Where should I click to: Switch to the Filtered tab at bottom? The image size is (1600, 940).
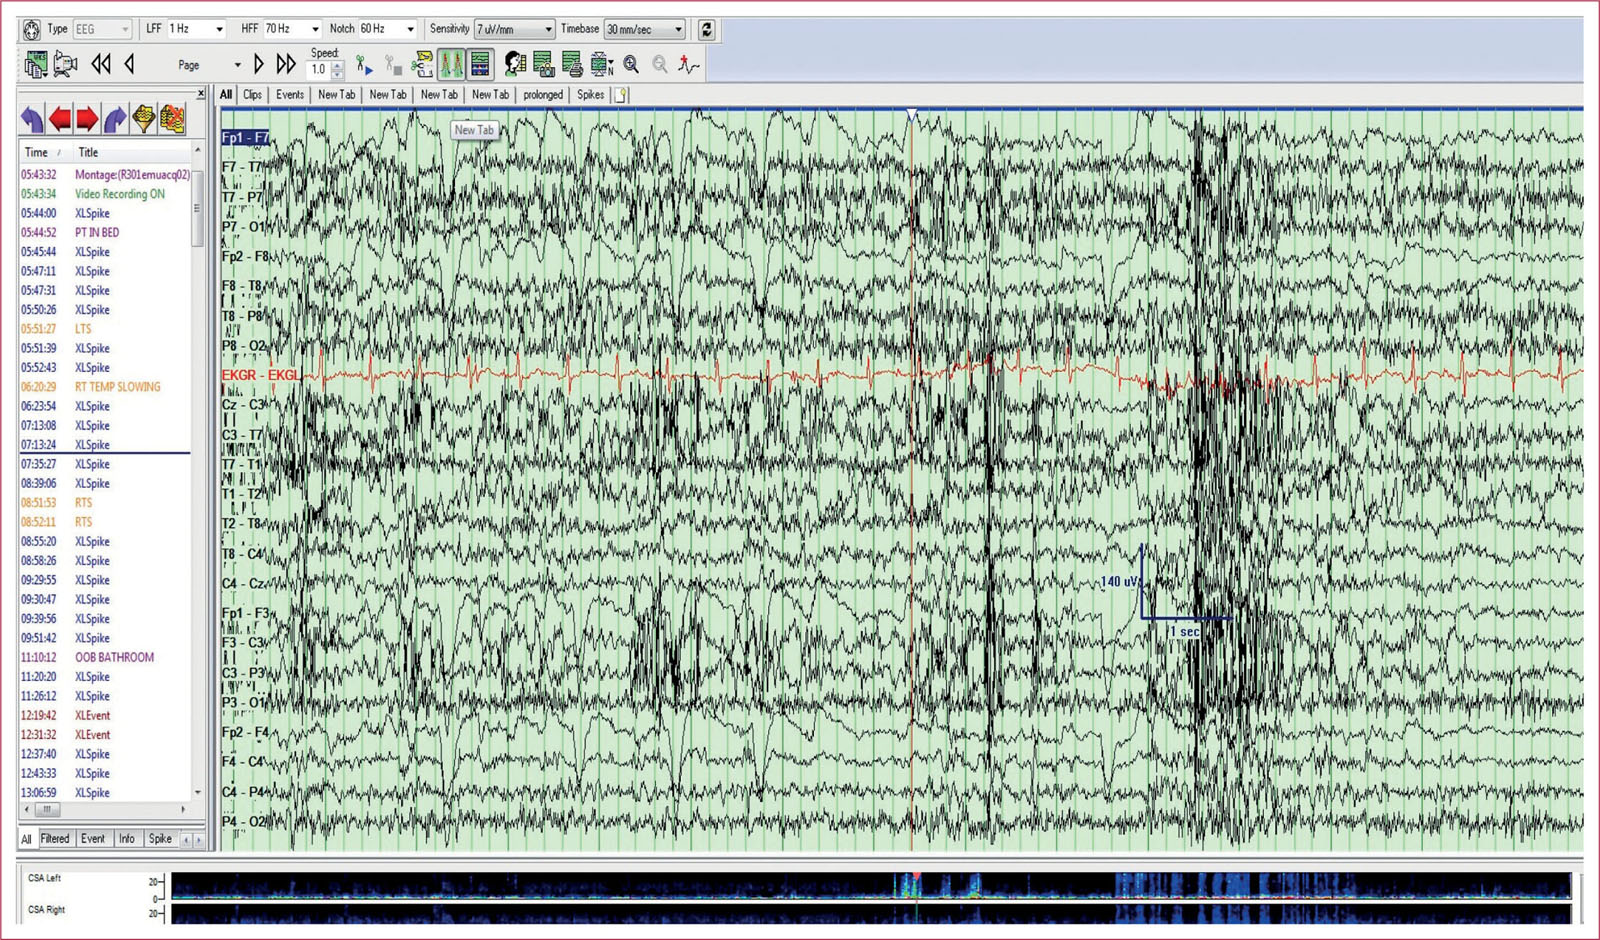click(x=55, y=839)
